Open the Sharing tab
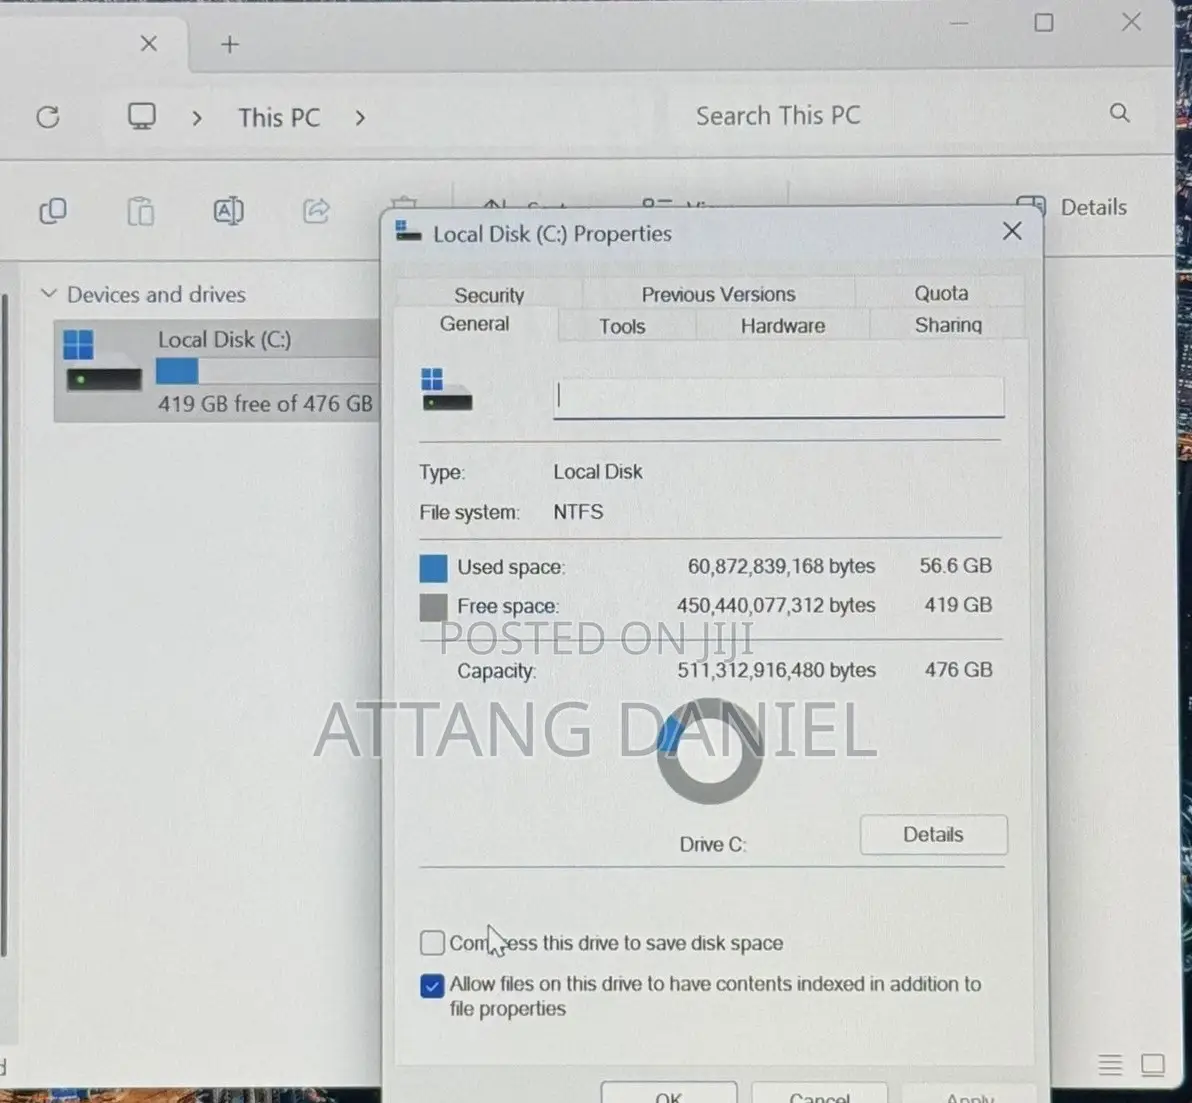 (948, 325)
